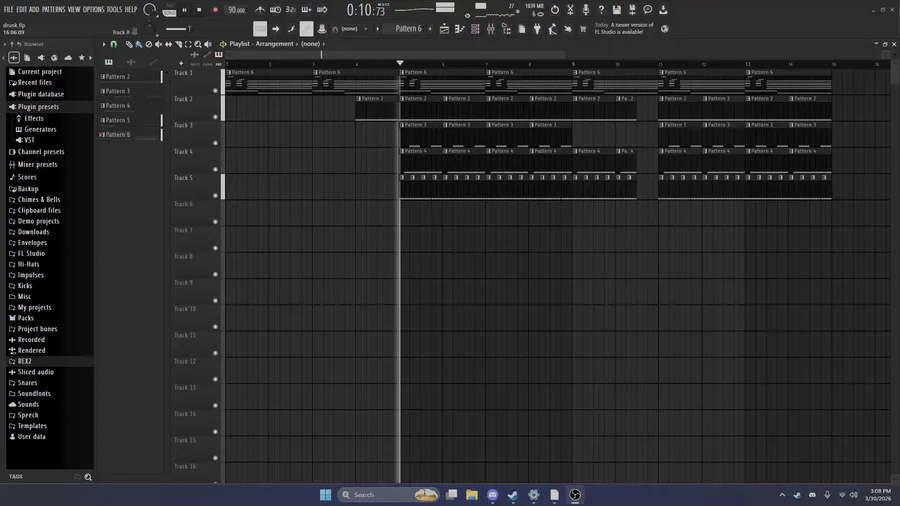
Task: Toggle wait for input before playing
Action: point(276,10)
